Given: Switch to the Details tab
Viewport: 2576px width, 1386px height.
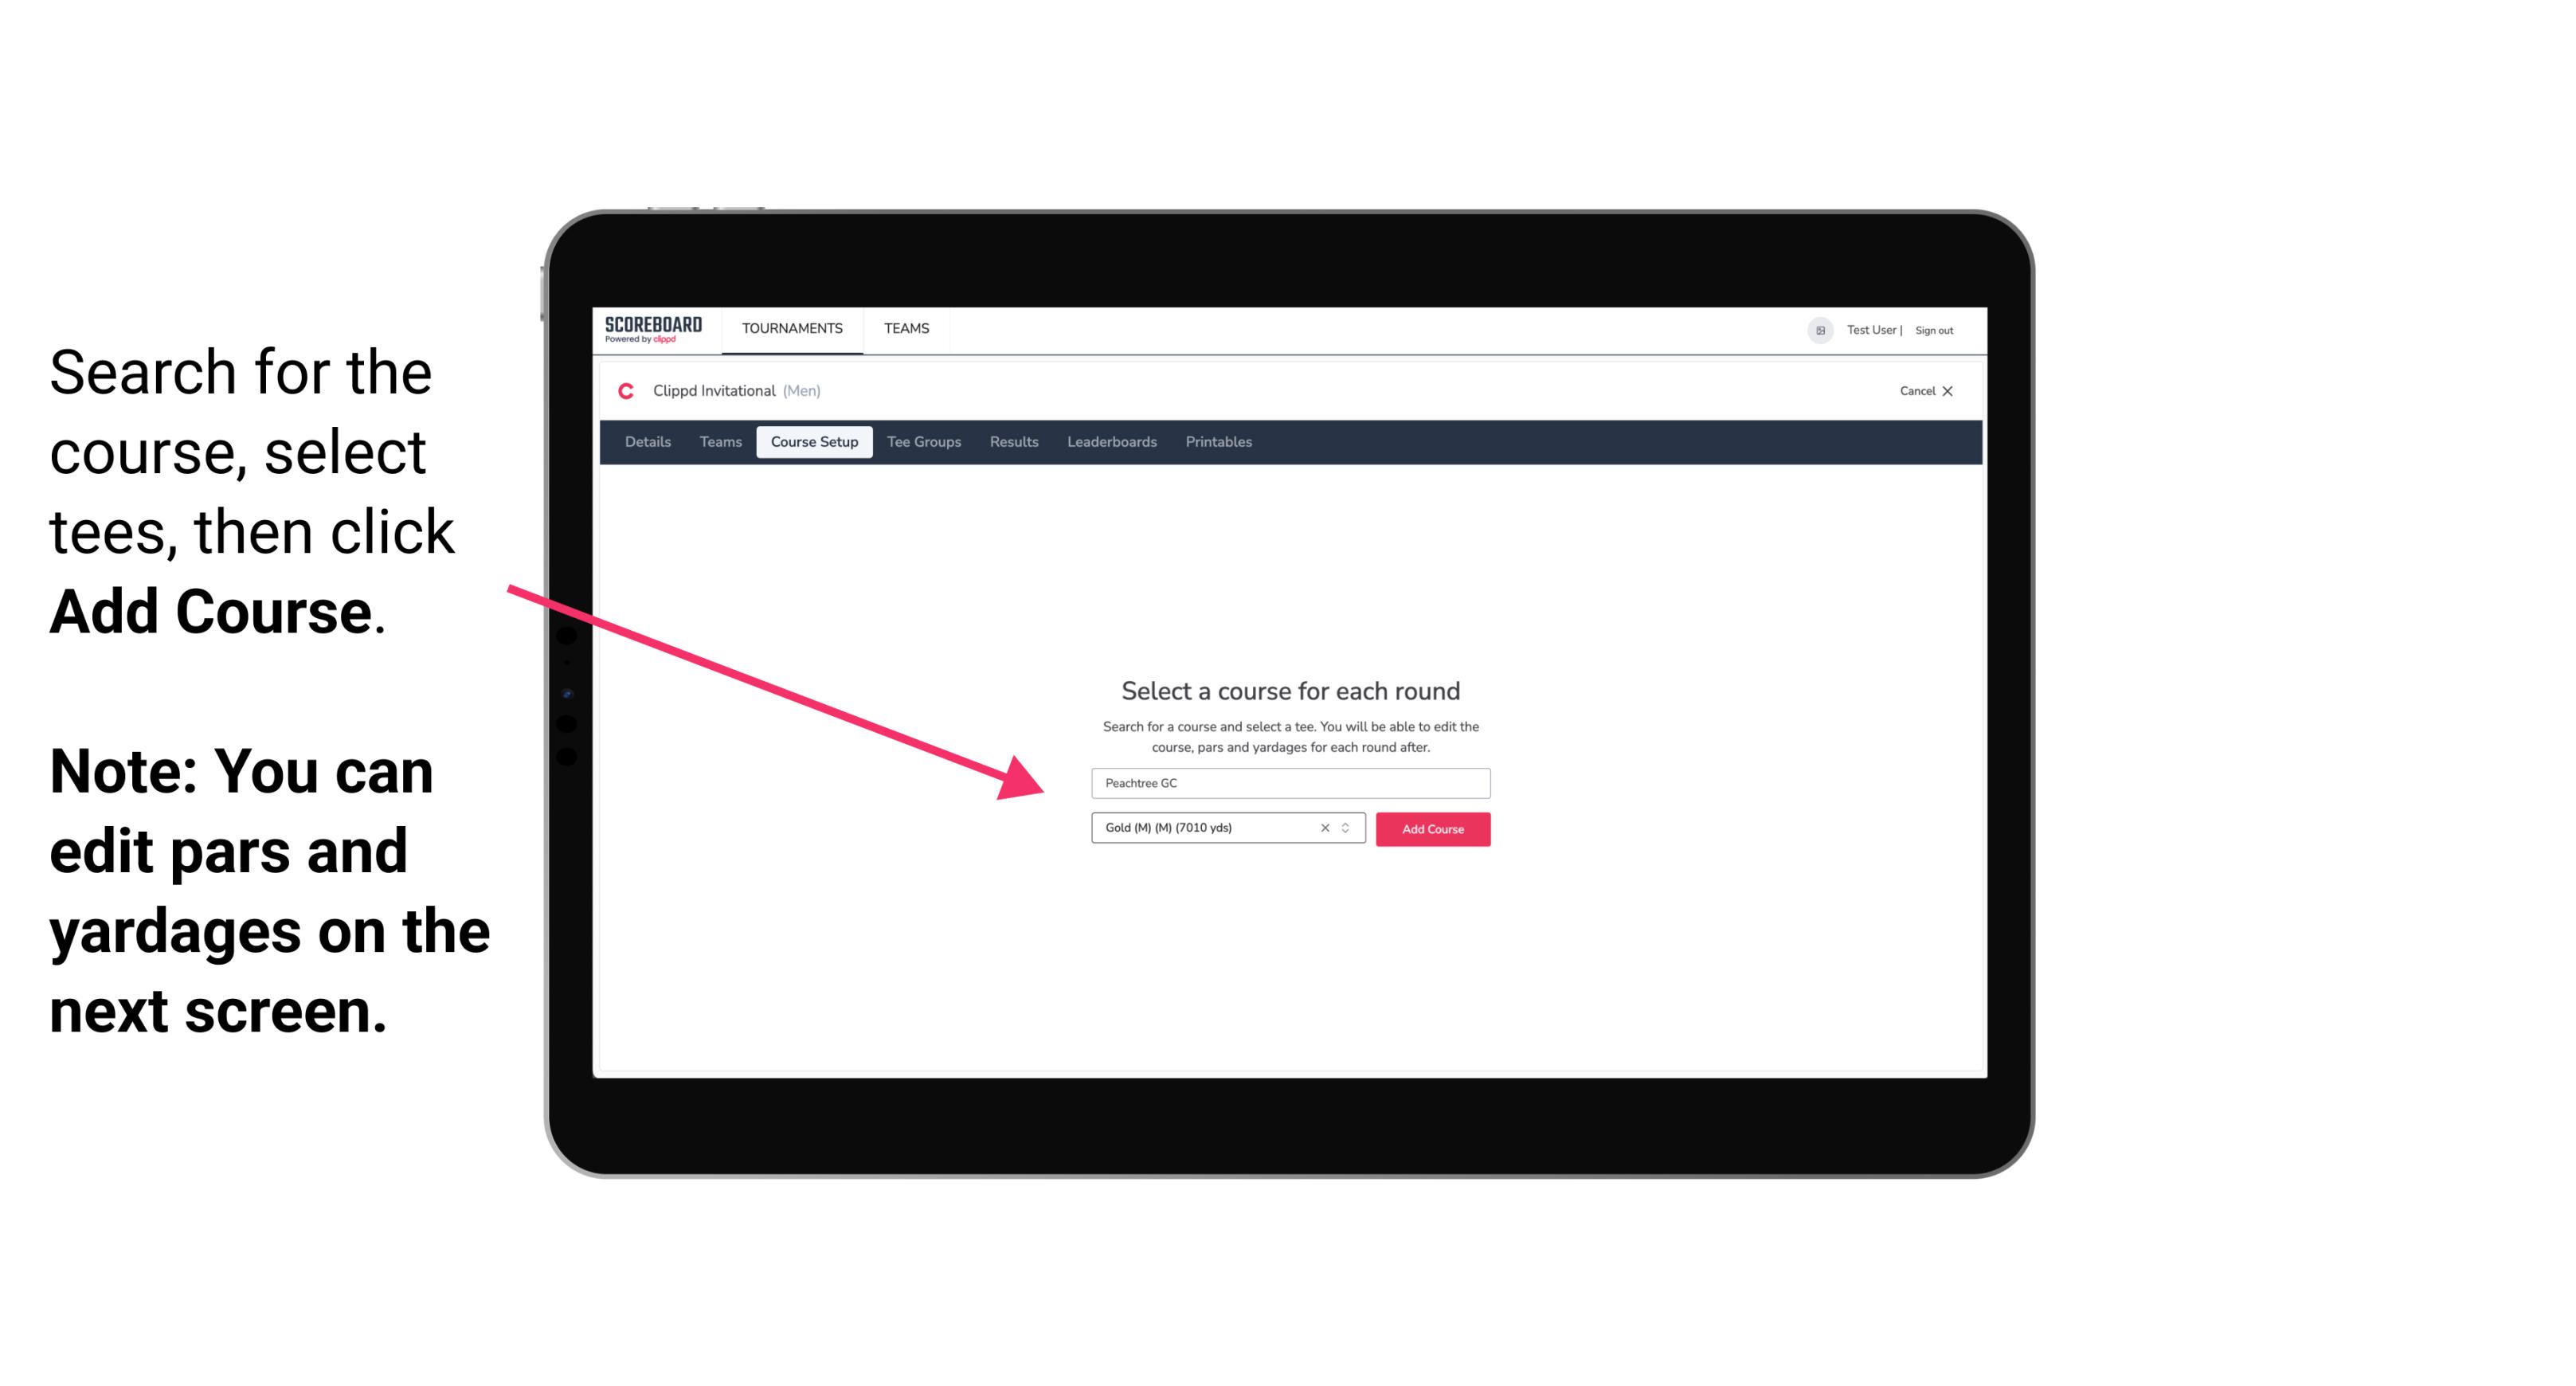Looking at the screenshot, I should (647, 442).
